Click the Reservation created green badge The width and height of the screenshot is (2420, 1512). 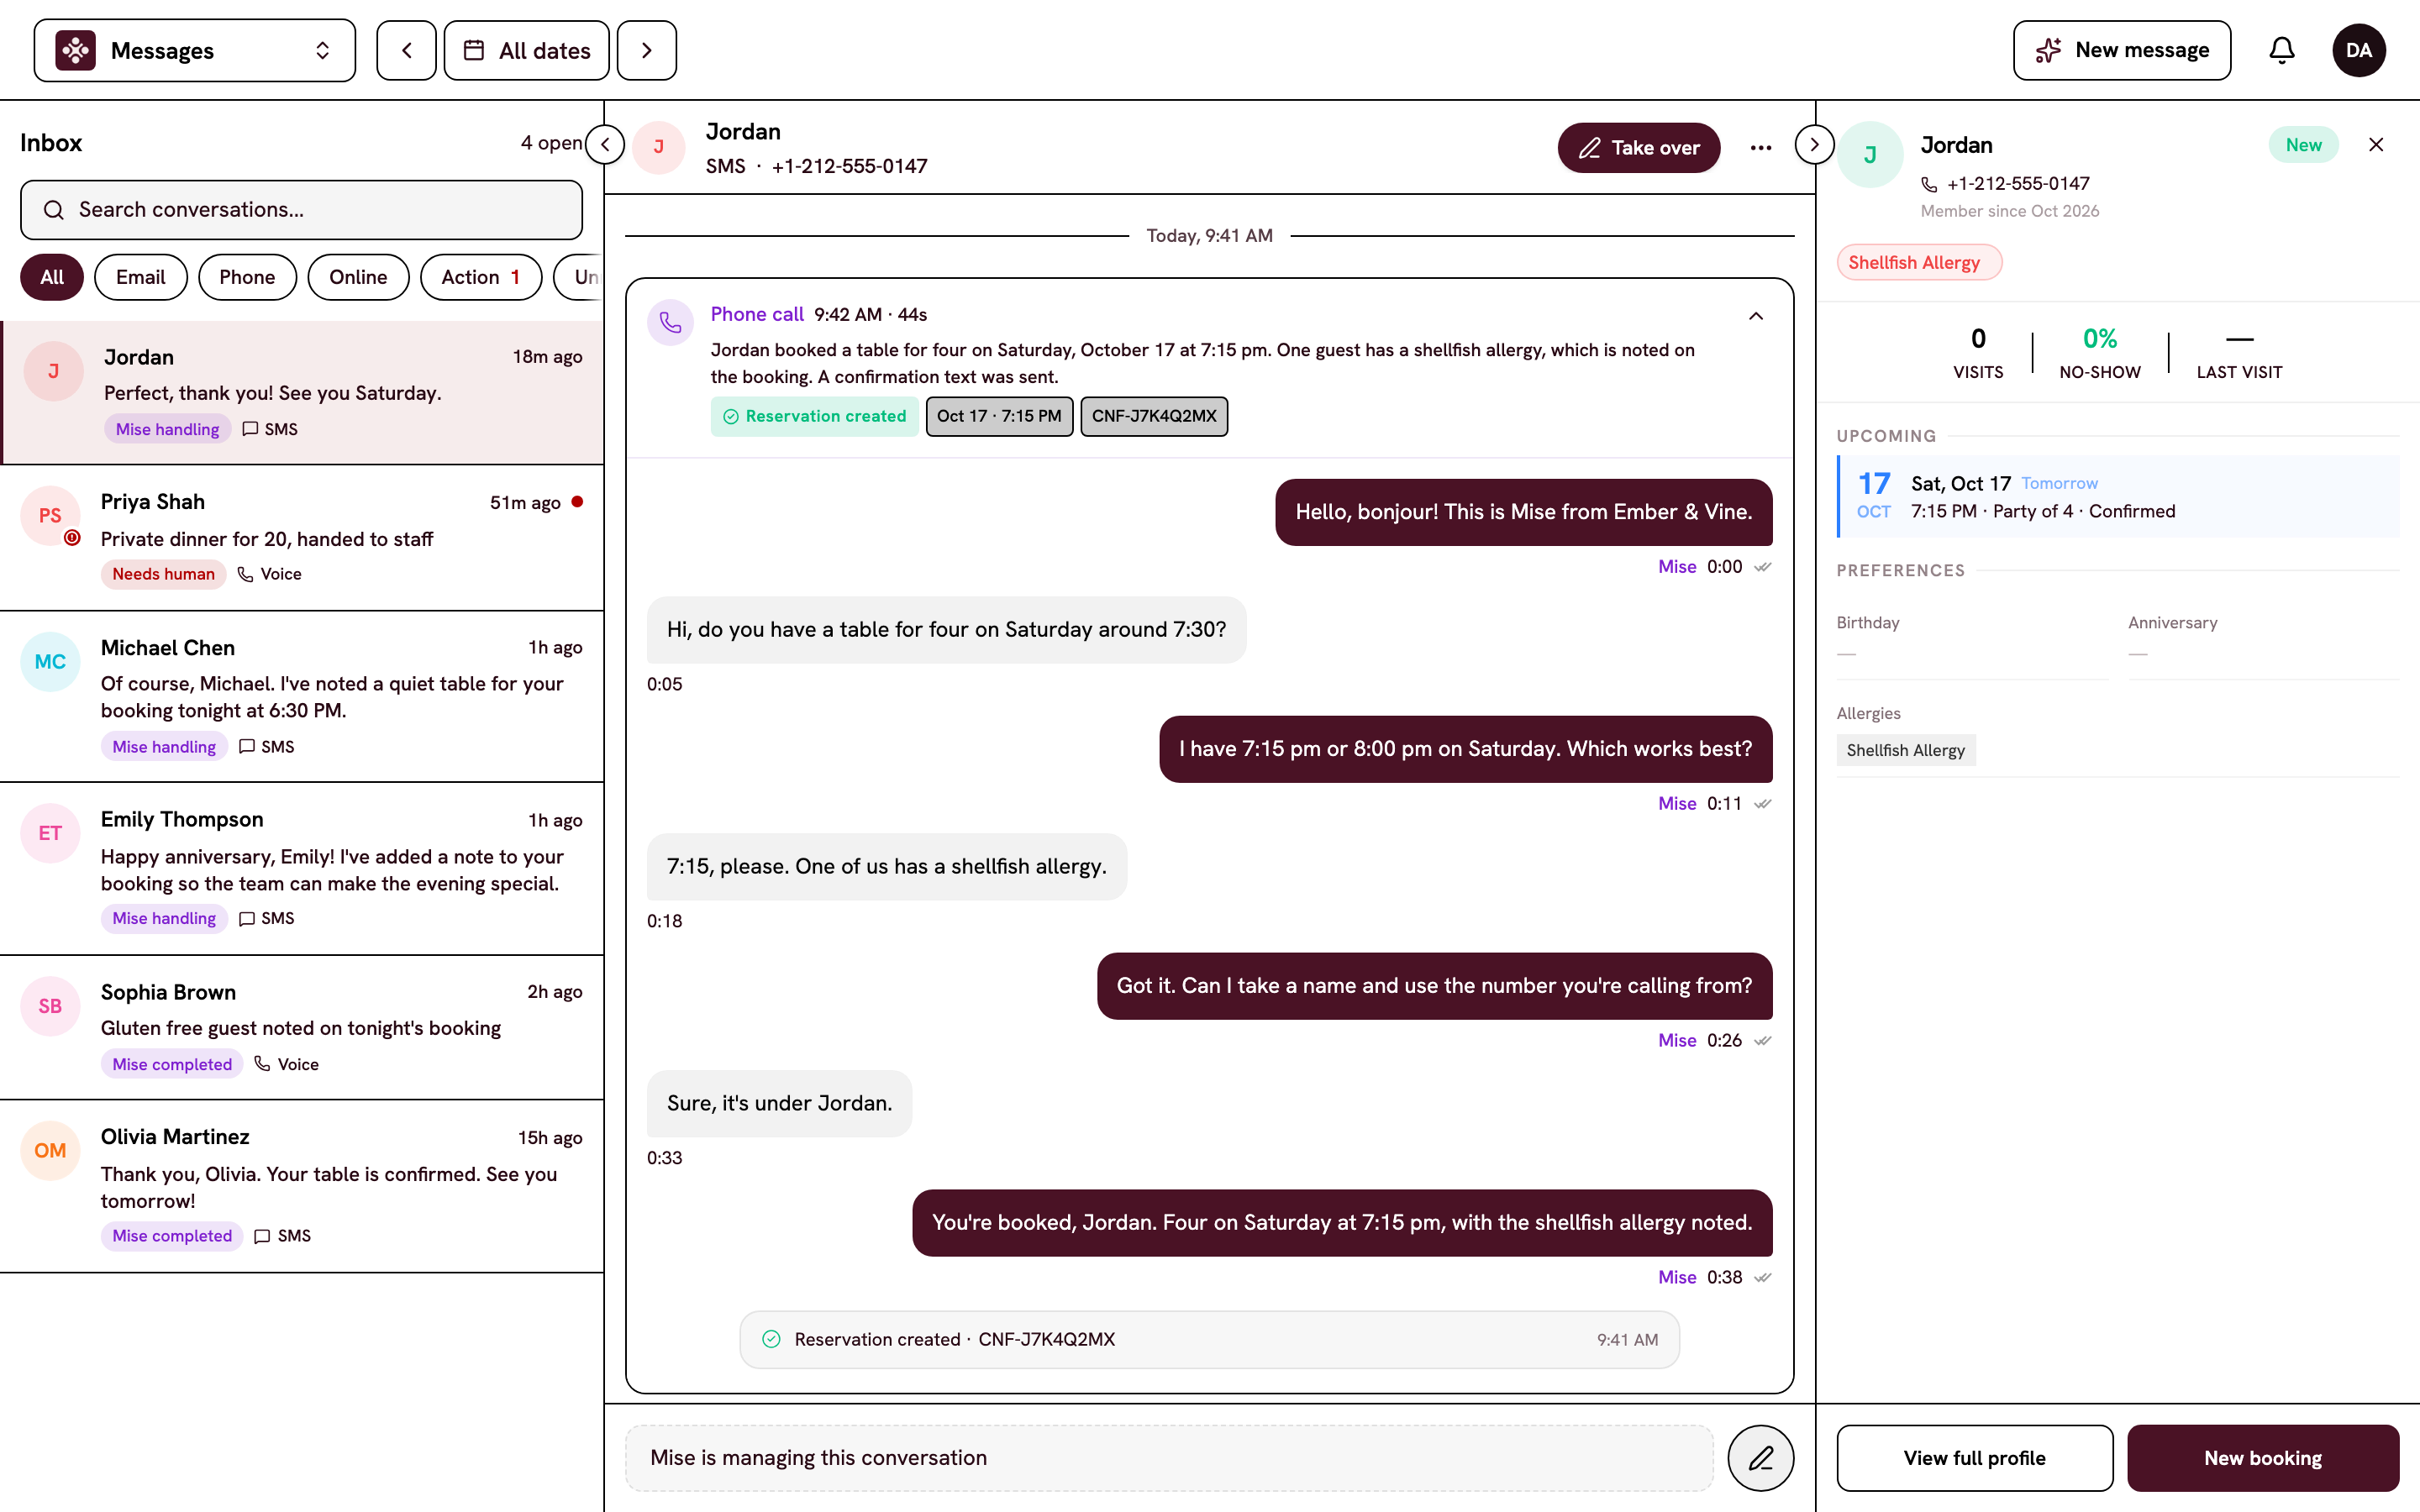[x=814, y=416]
